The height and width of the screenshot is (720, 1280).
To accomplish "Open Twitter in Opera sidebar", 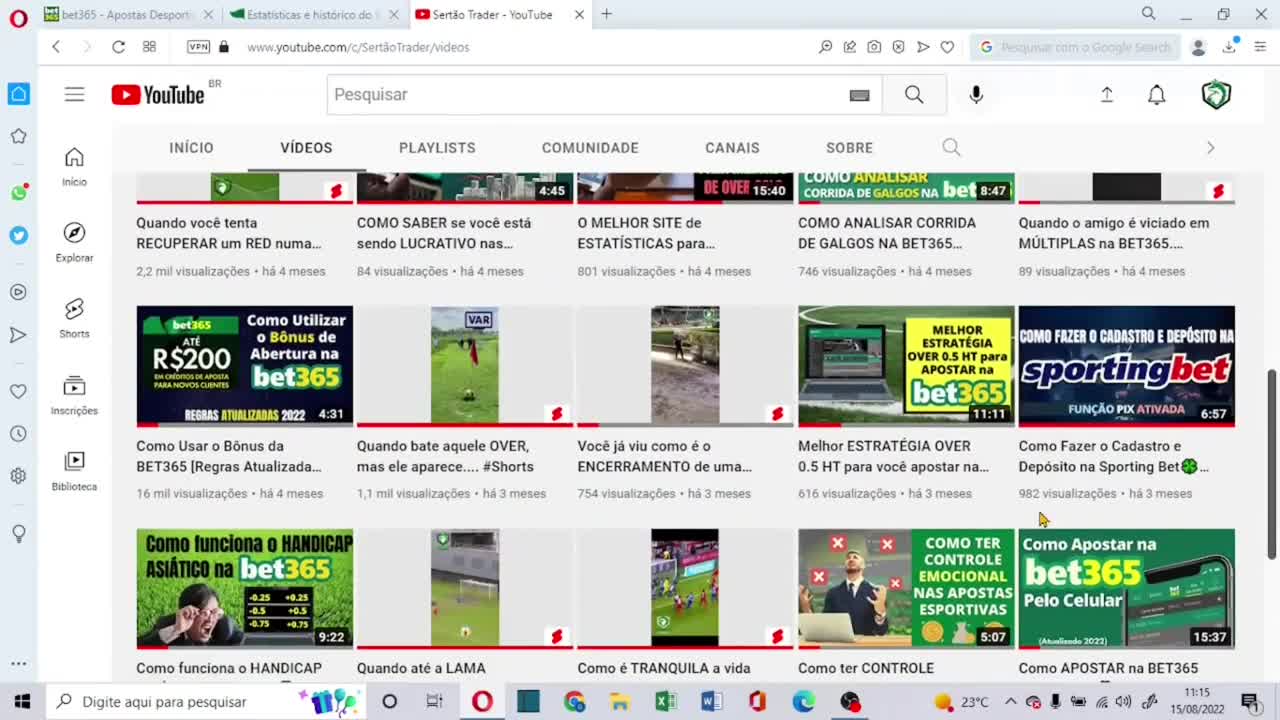I will click(18, 235).
